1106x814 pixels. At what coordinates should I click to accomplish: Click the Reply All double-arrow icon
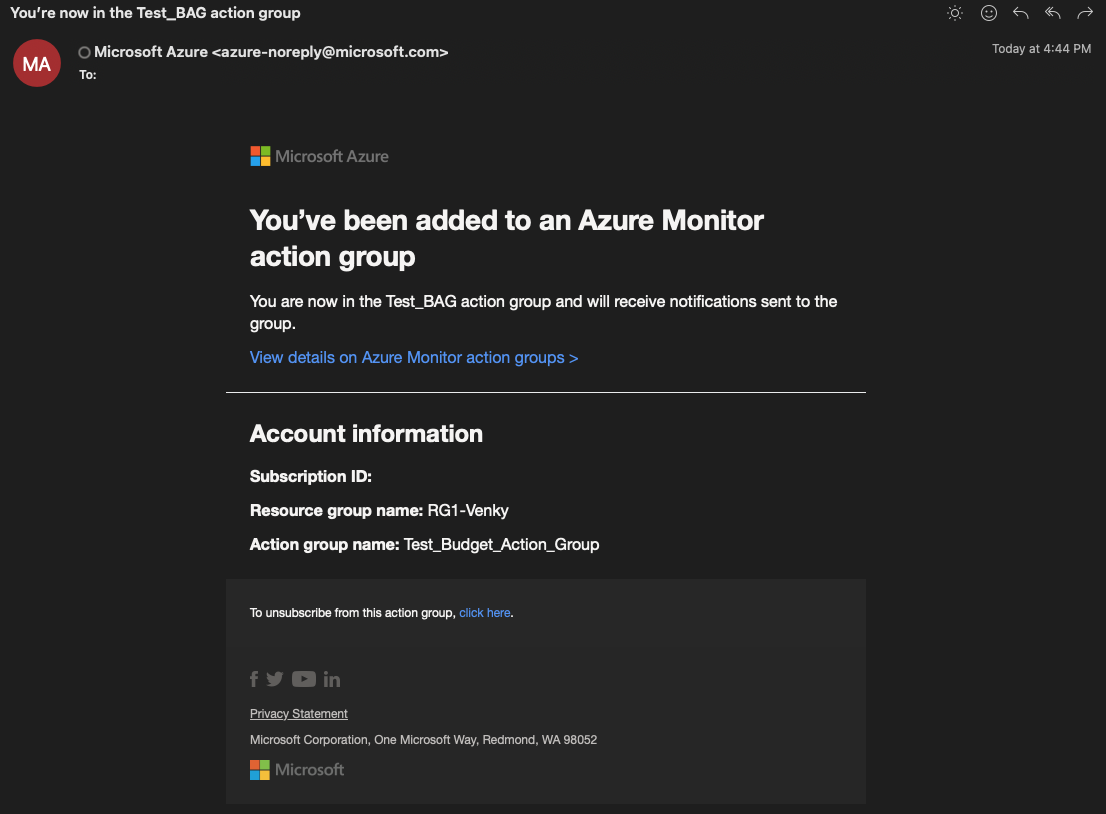tap(1053, 13)
